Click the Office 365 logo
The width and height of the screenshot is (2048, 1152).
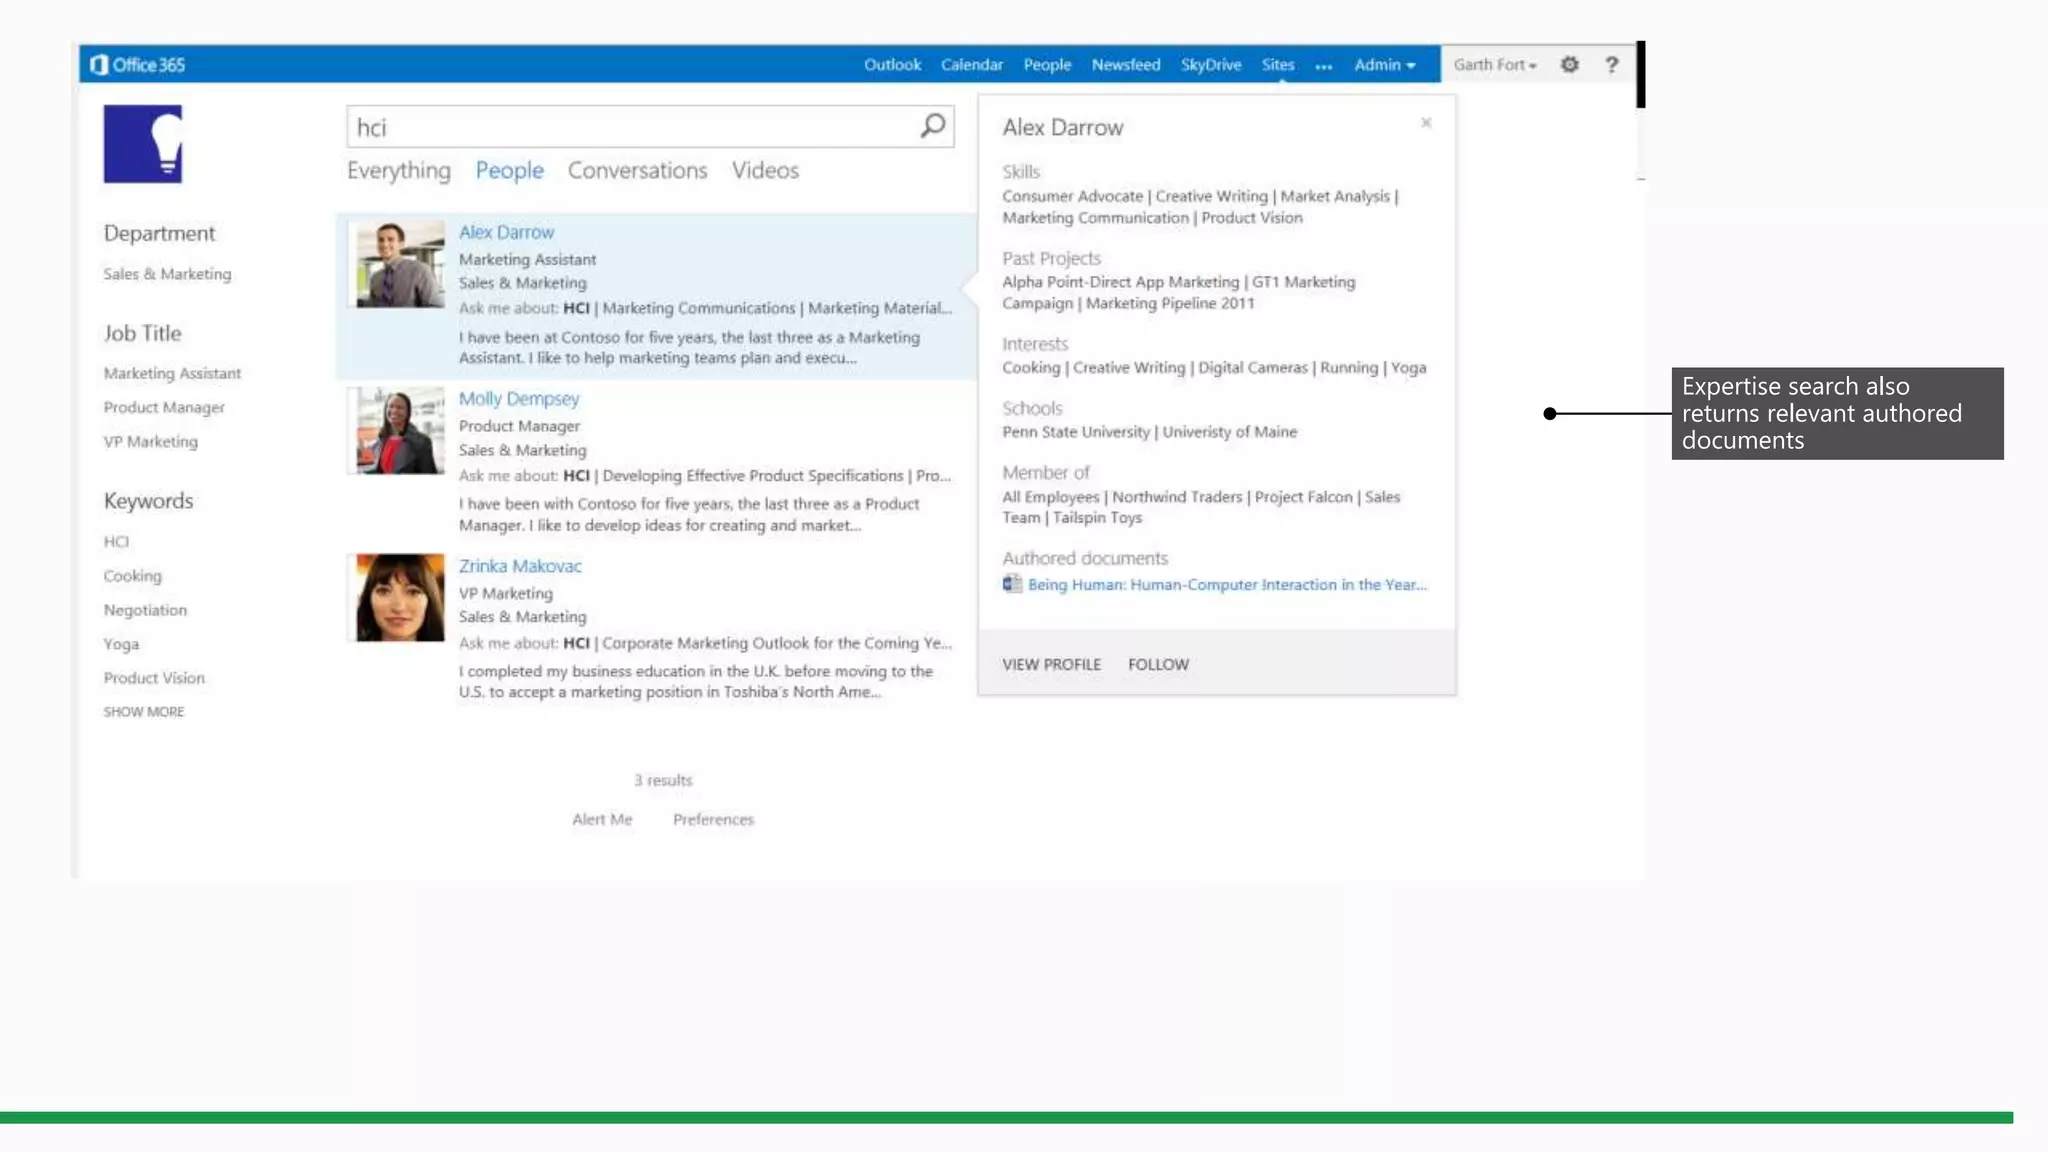pyautogui.click(x=138, y=65)
